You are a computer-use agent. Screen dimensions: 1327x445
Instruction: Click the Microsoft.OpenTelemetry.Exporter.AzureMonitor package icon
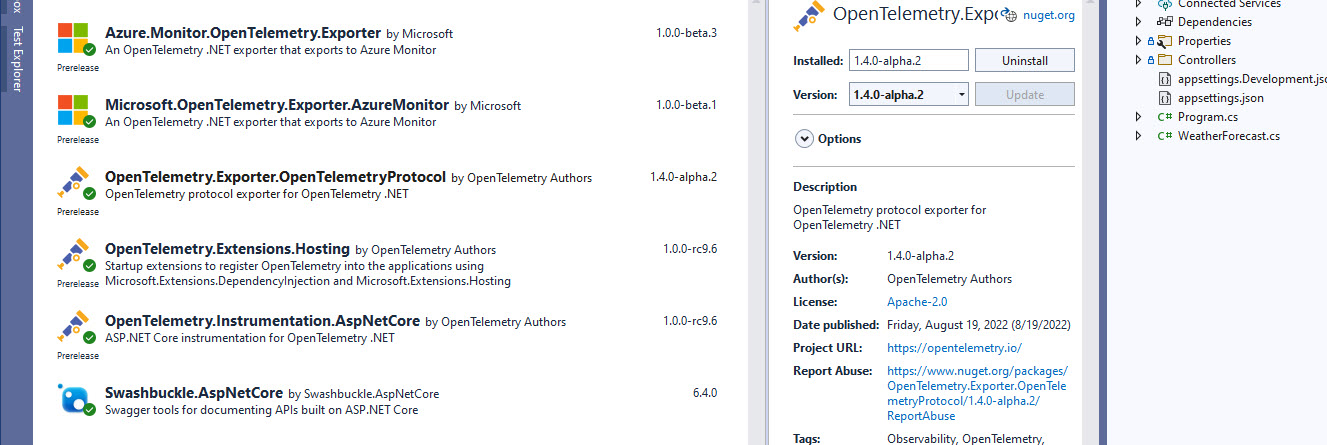pos(74,111)
